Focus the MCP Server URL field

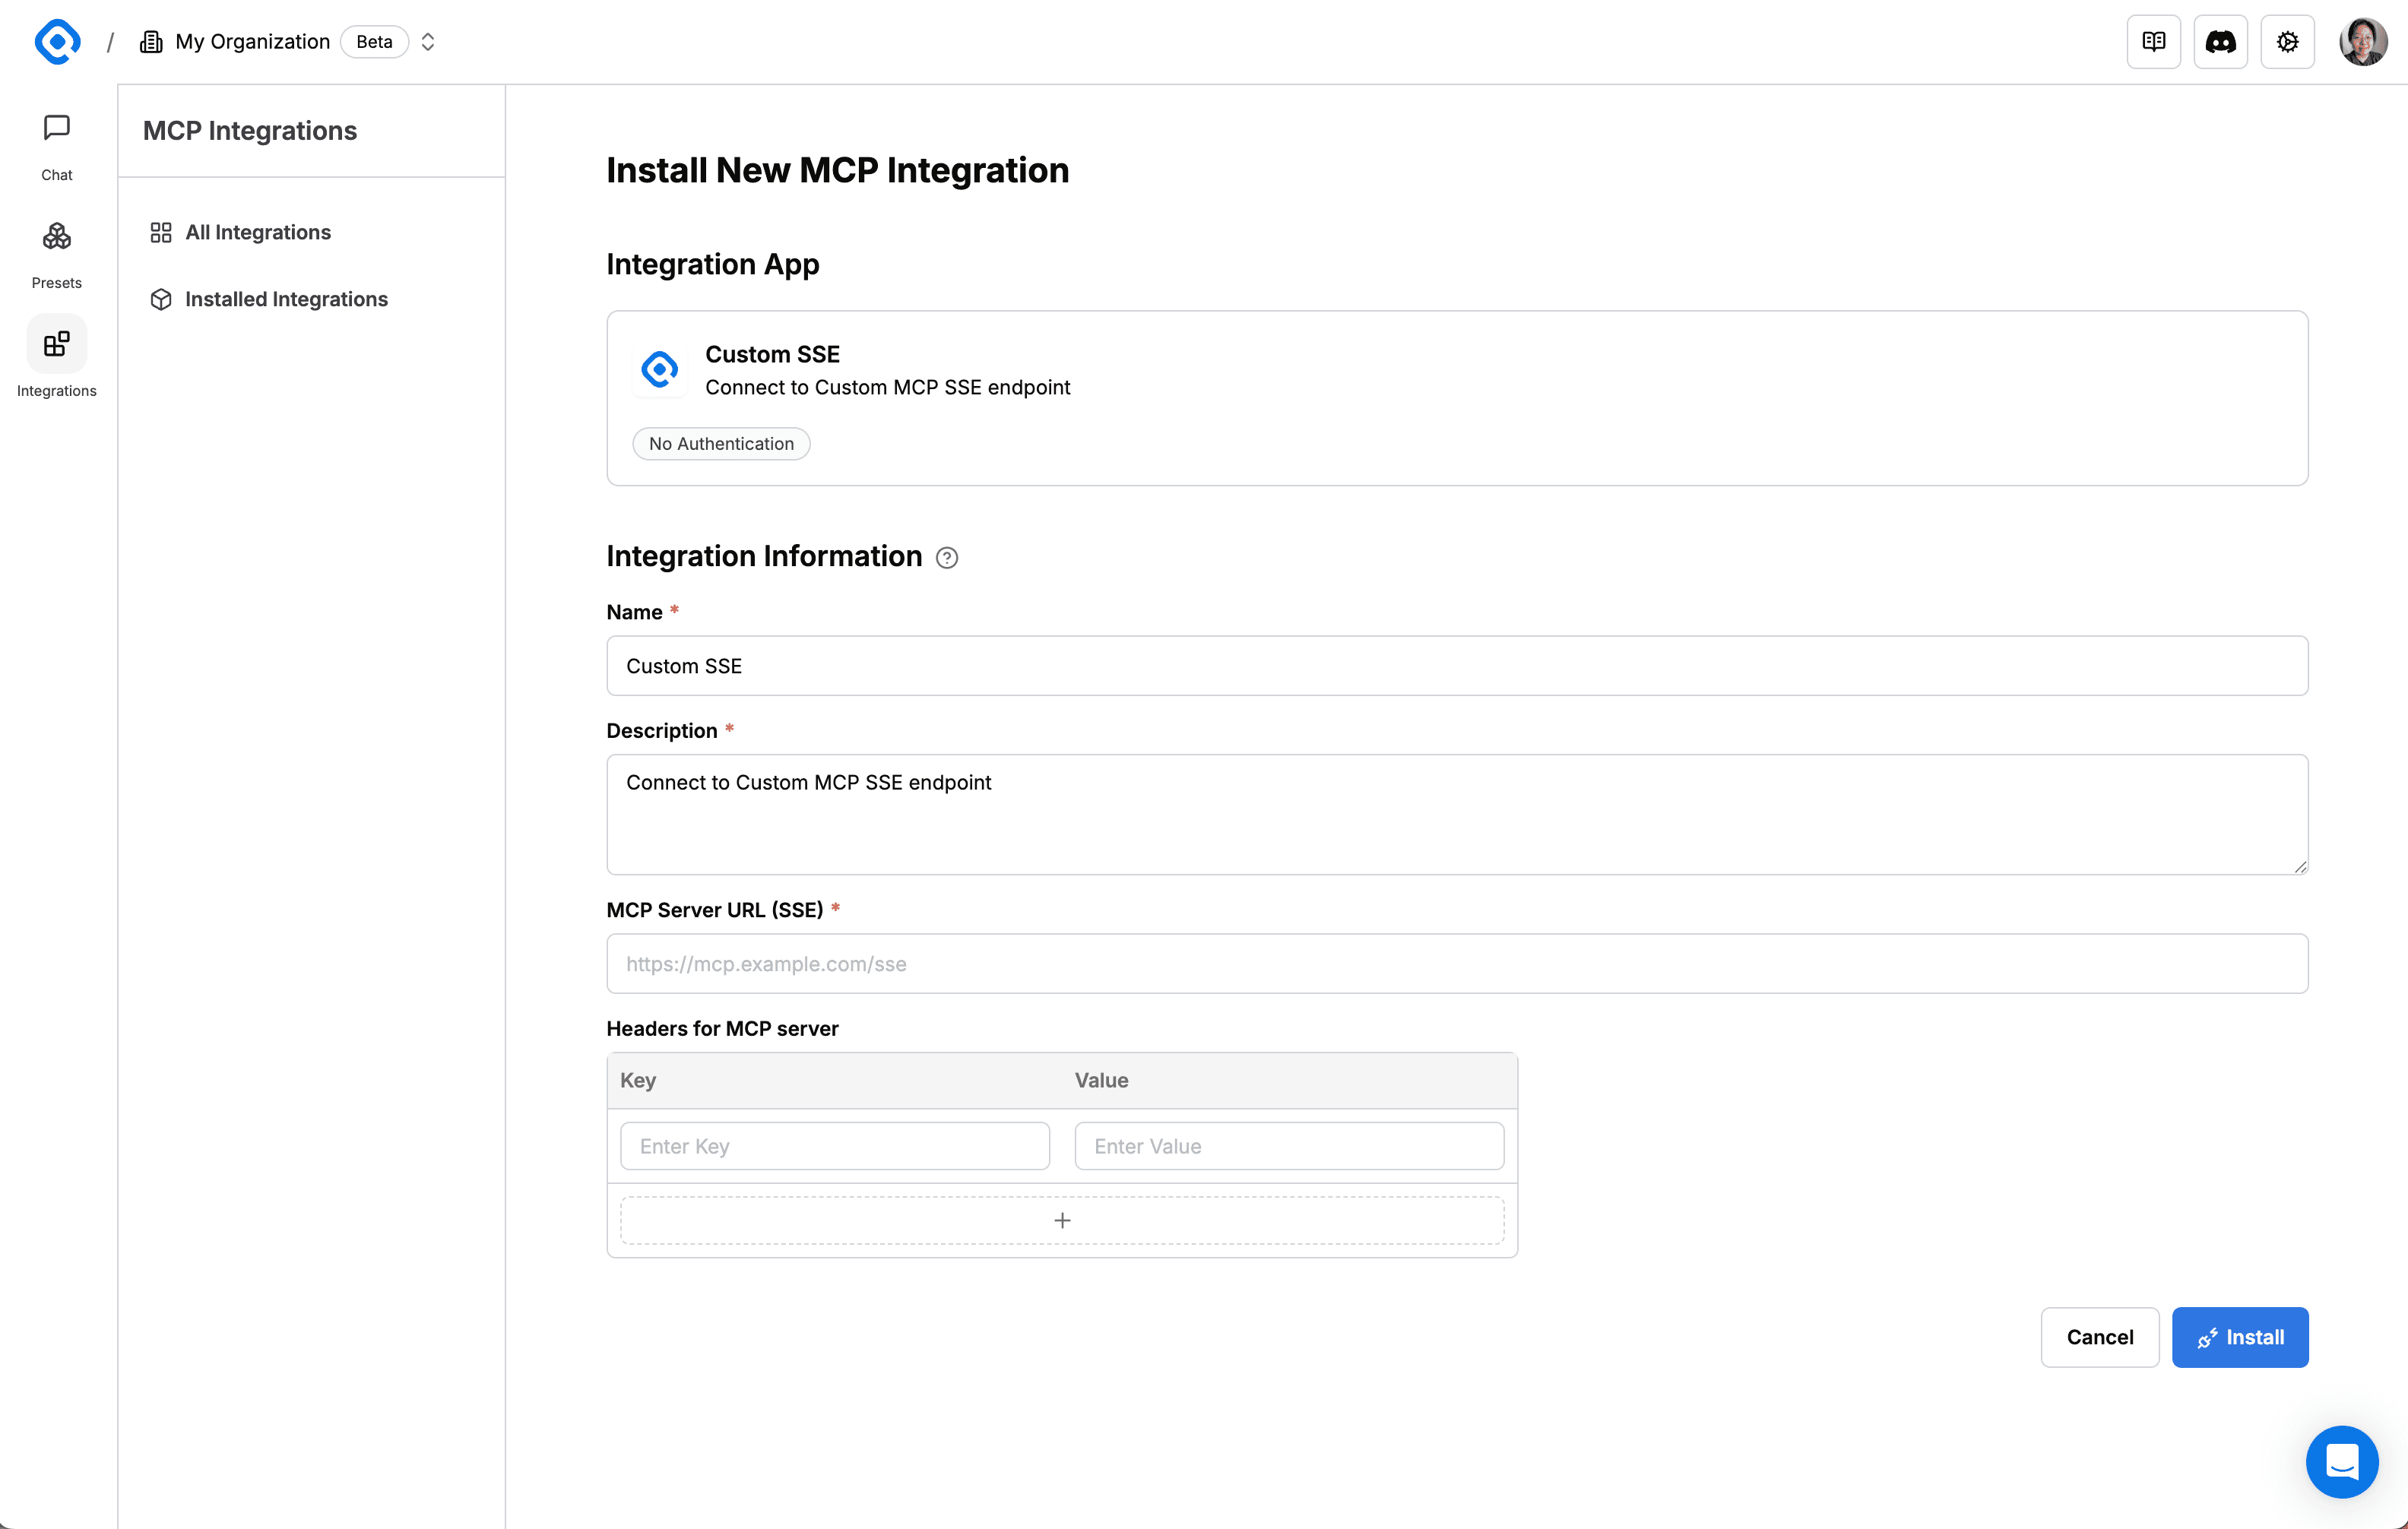1456,964
